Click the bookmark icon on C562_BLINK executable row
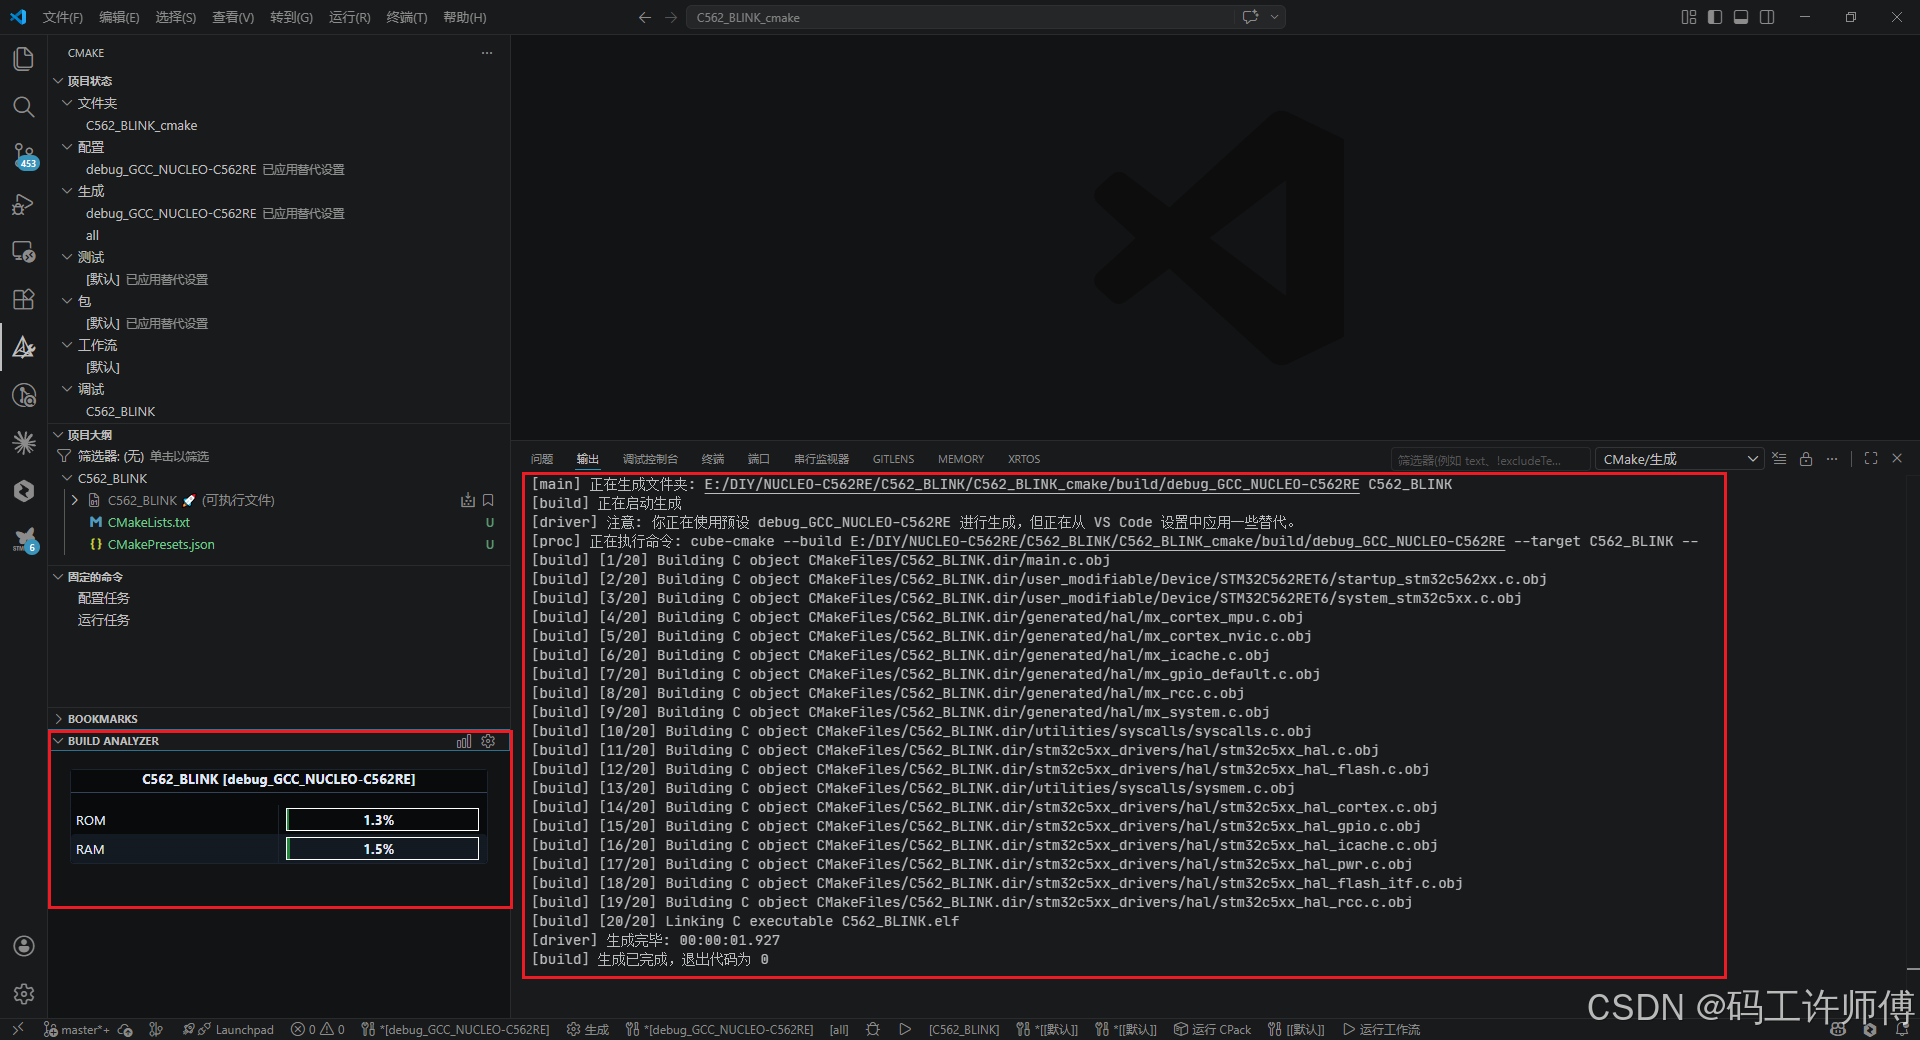The height and width of the screenshot is (1040, 1920). pyautogui.click(x=488, y=500)
